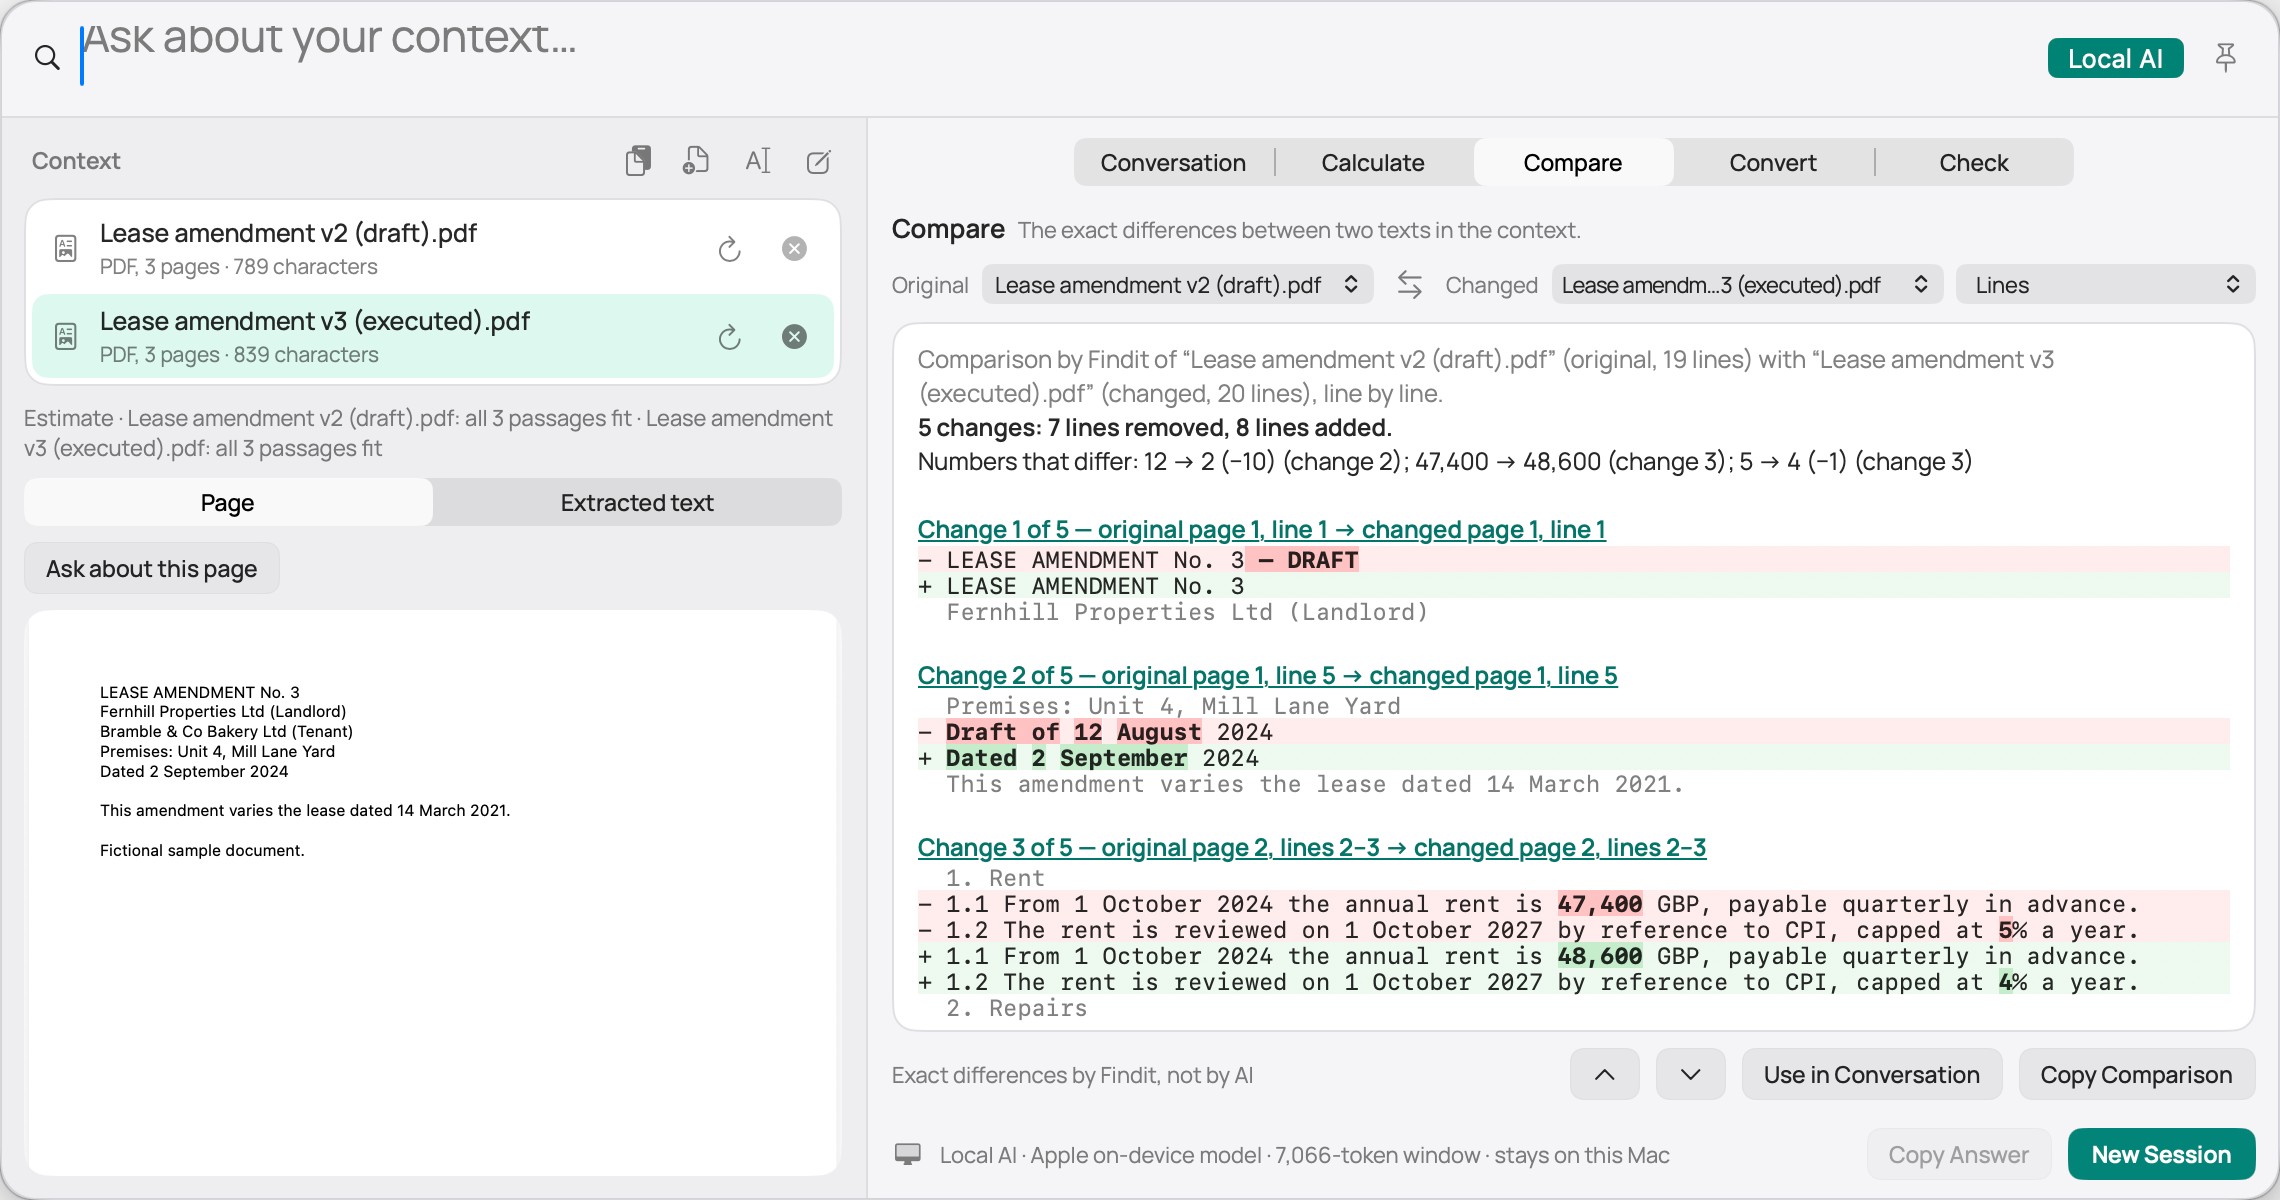This screenshot has width=2280, height=1200.
Task: Swap original and changed documents
Action: (1410, 285)
